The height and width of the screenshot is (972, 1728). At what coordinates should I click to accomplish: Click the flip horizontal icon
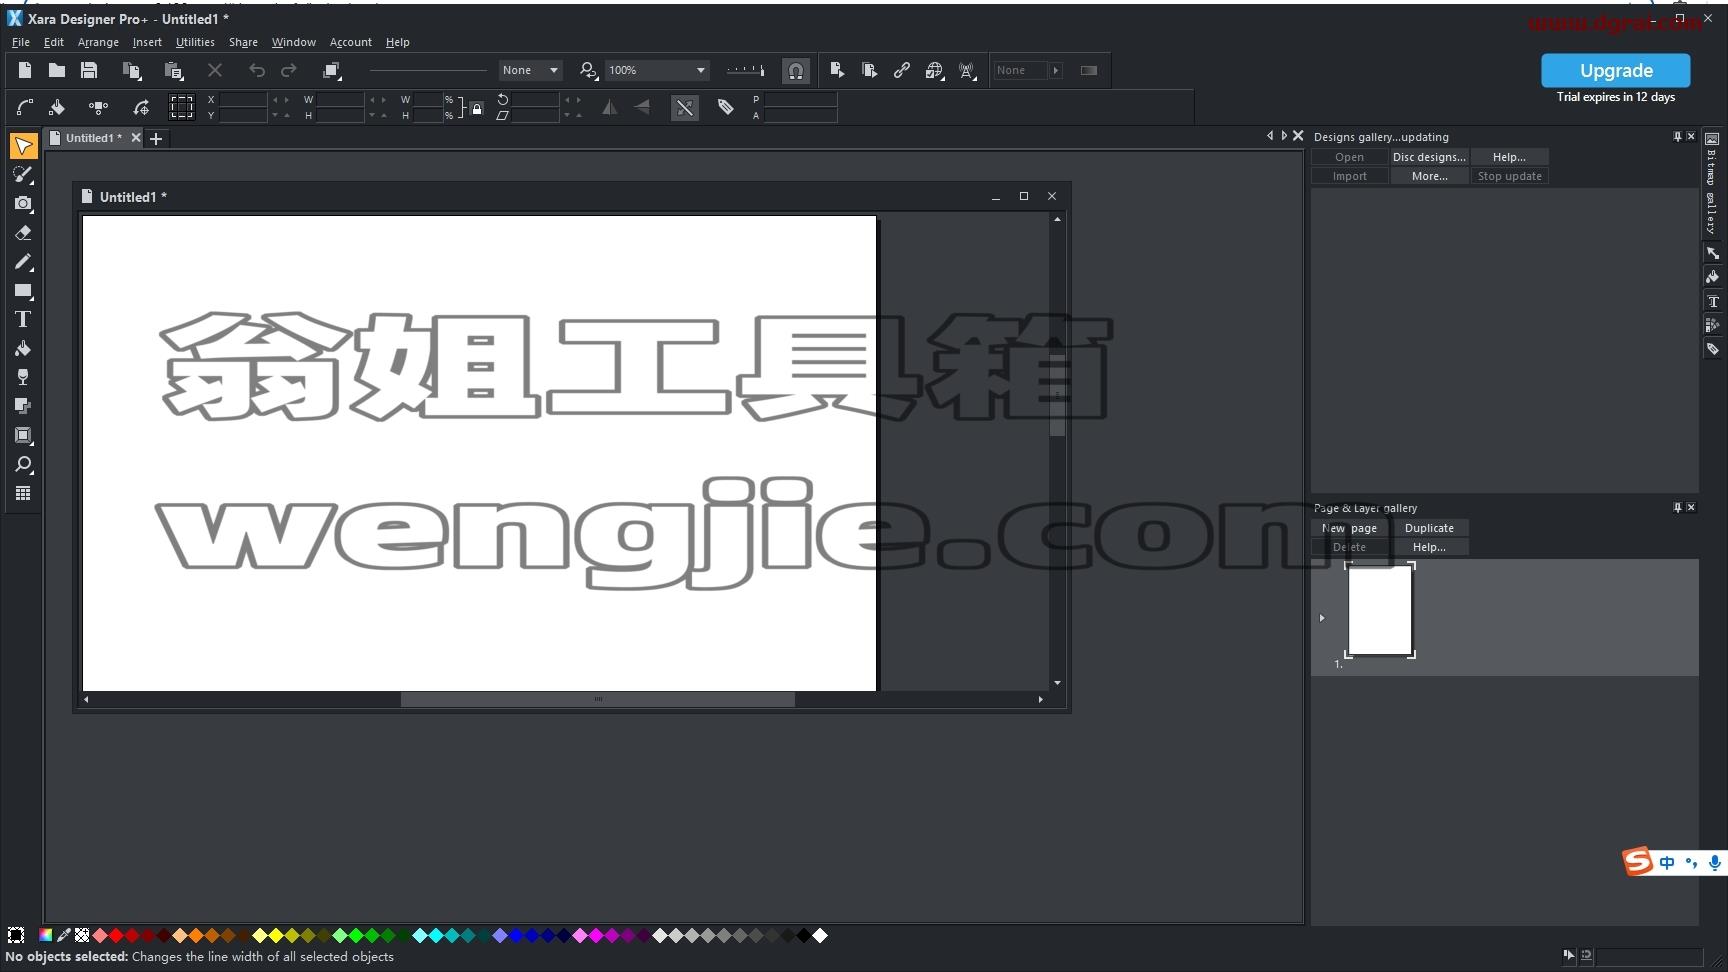click(609, 107)
